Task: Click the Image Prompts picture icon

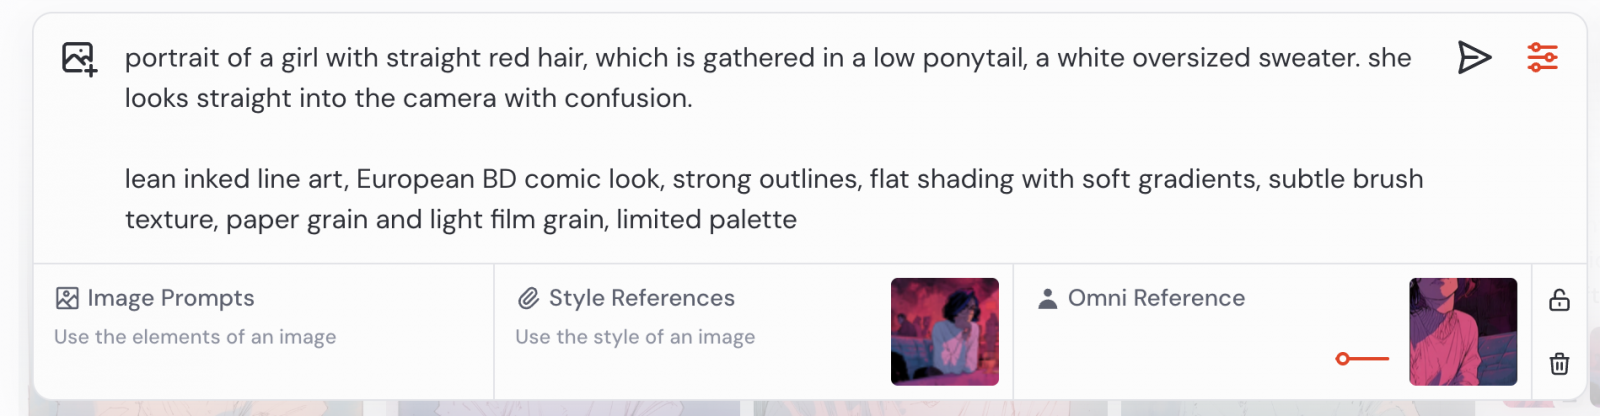Action: click(x=67, y=298)
